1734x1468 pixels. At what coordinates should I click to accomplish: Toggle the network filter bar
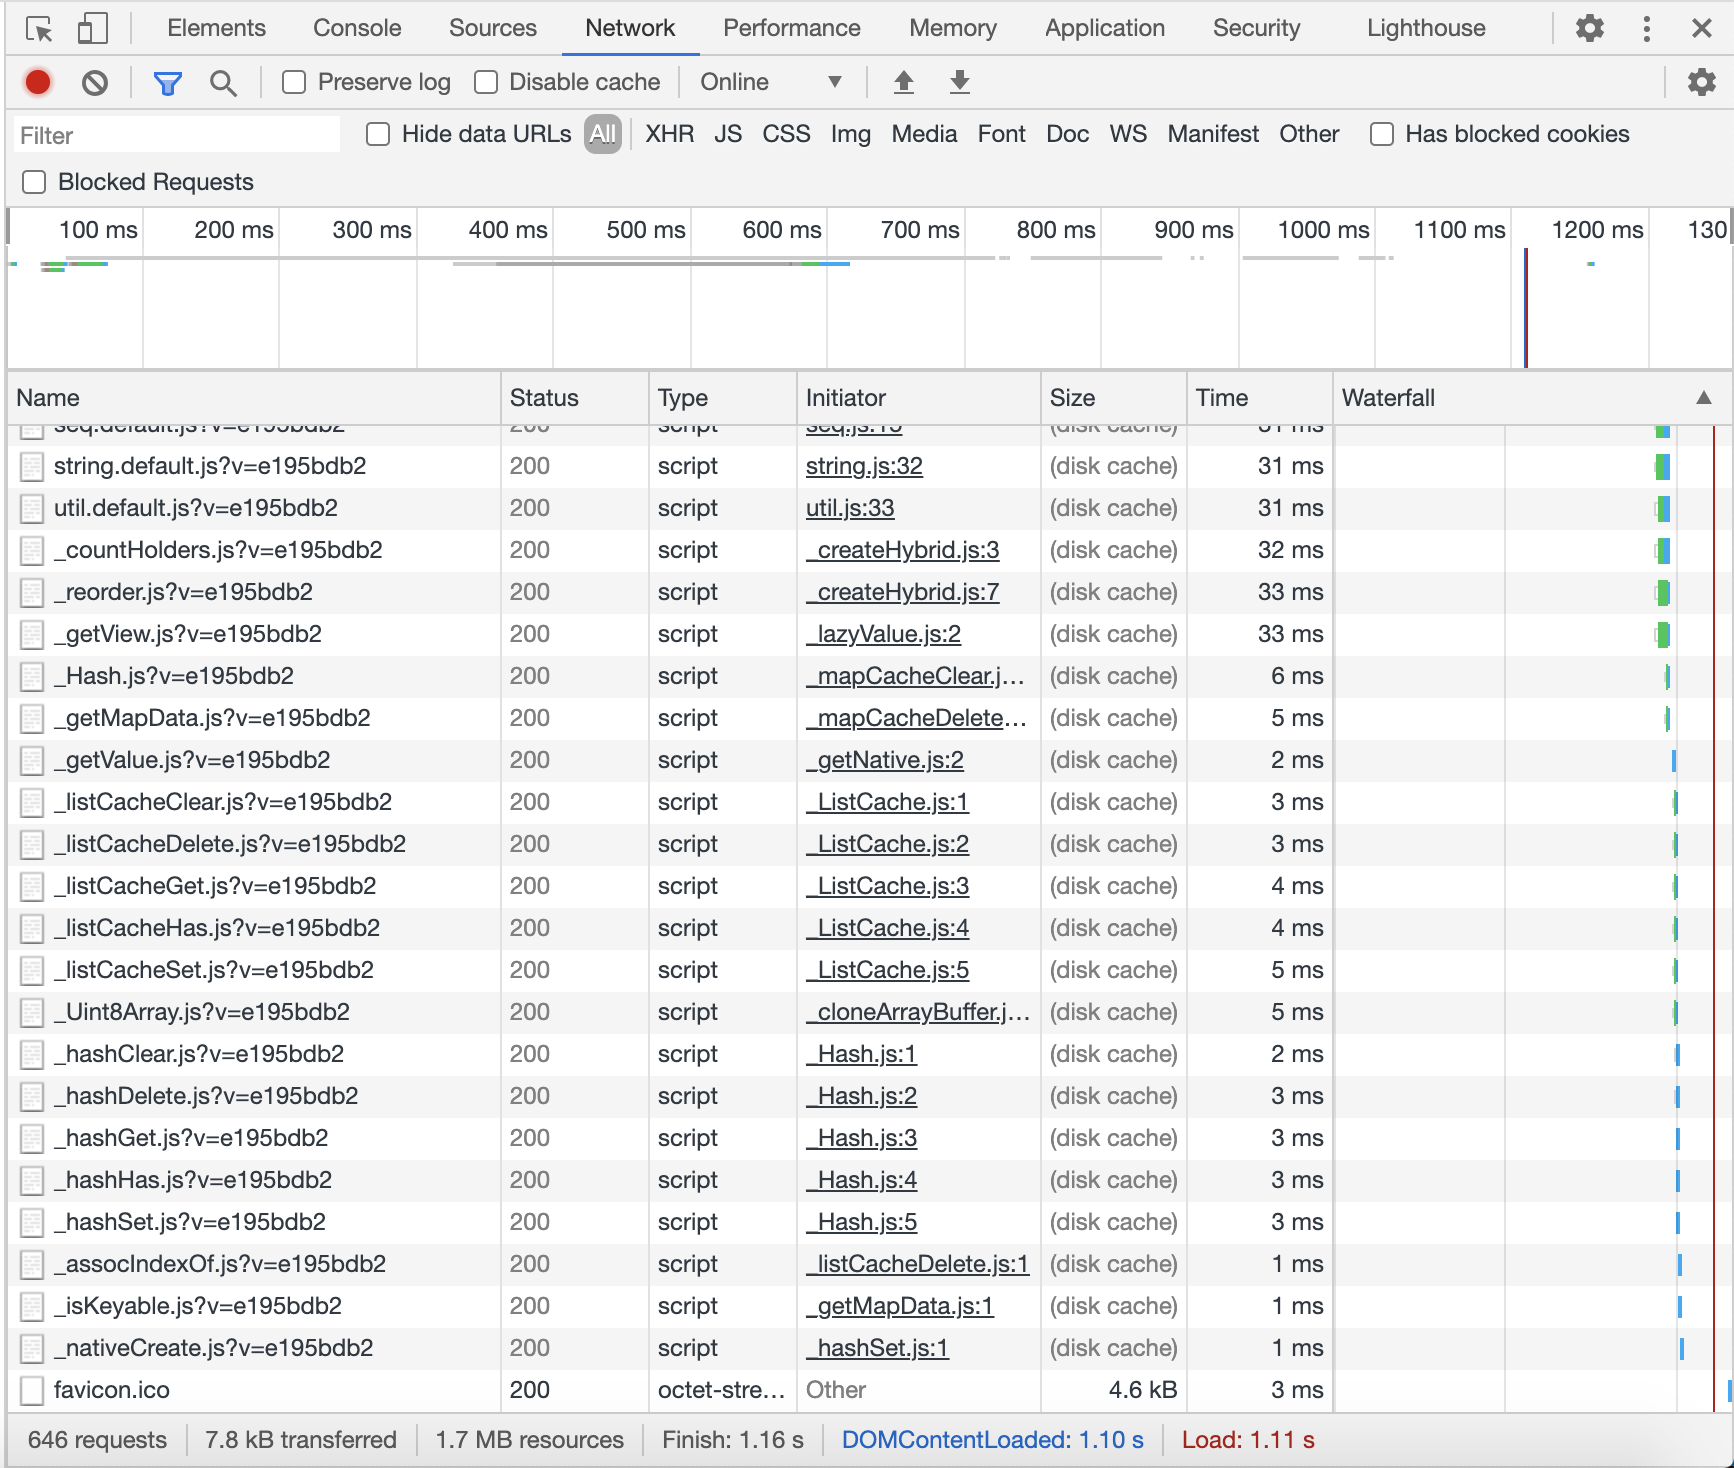[x=167, y=82]
